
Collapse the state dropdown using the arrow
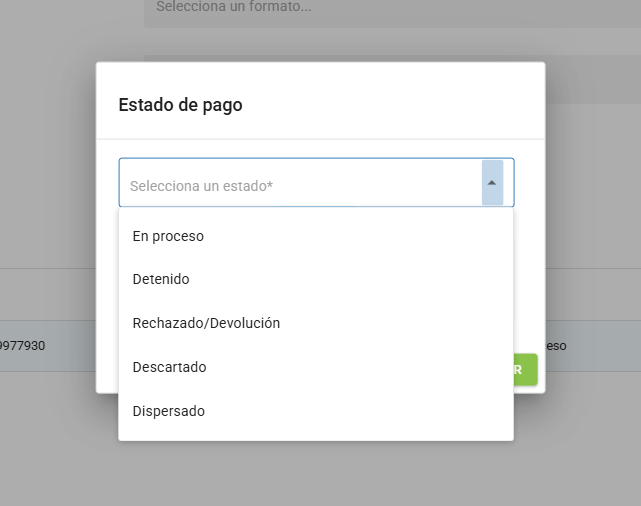(x=491, y=183)
